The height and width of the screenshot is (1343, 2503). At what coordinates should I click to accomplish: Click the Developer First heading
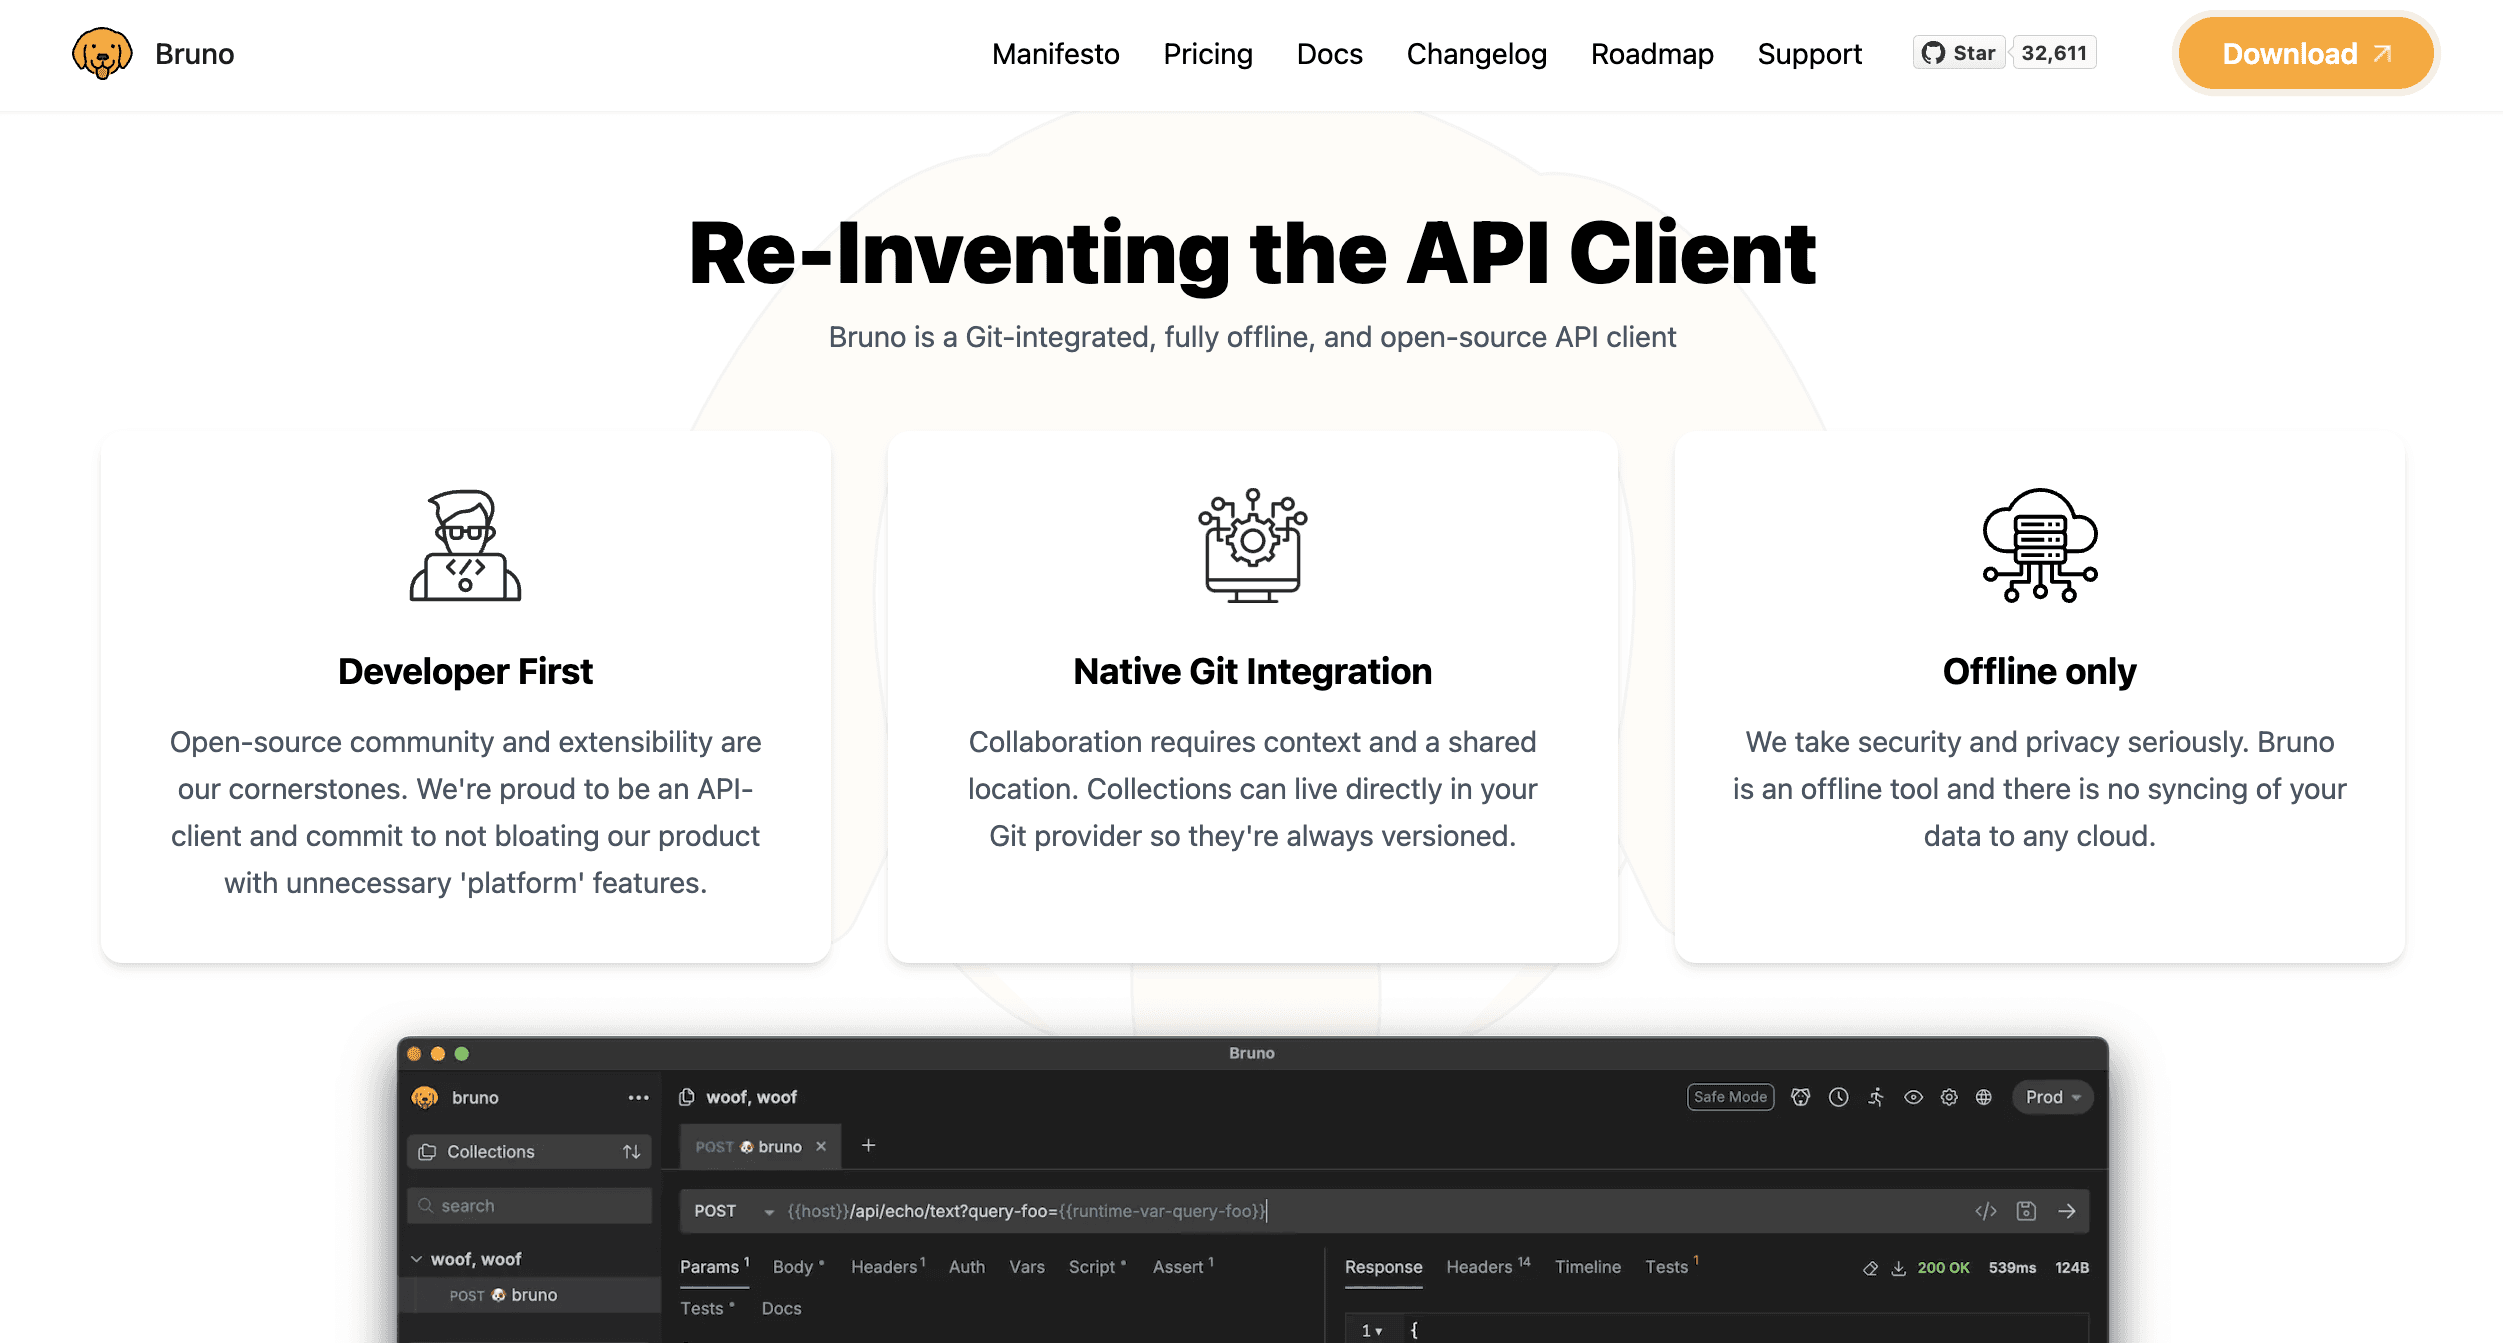point(465,671)
